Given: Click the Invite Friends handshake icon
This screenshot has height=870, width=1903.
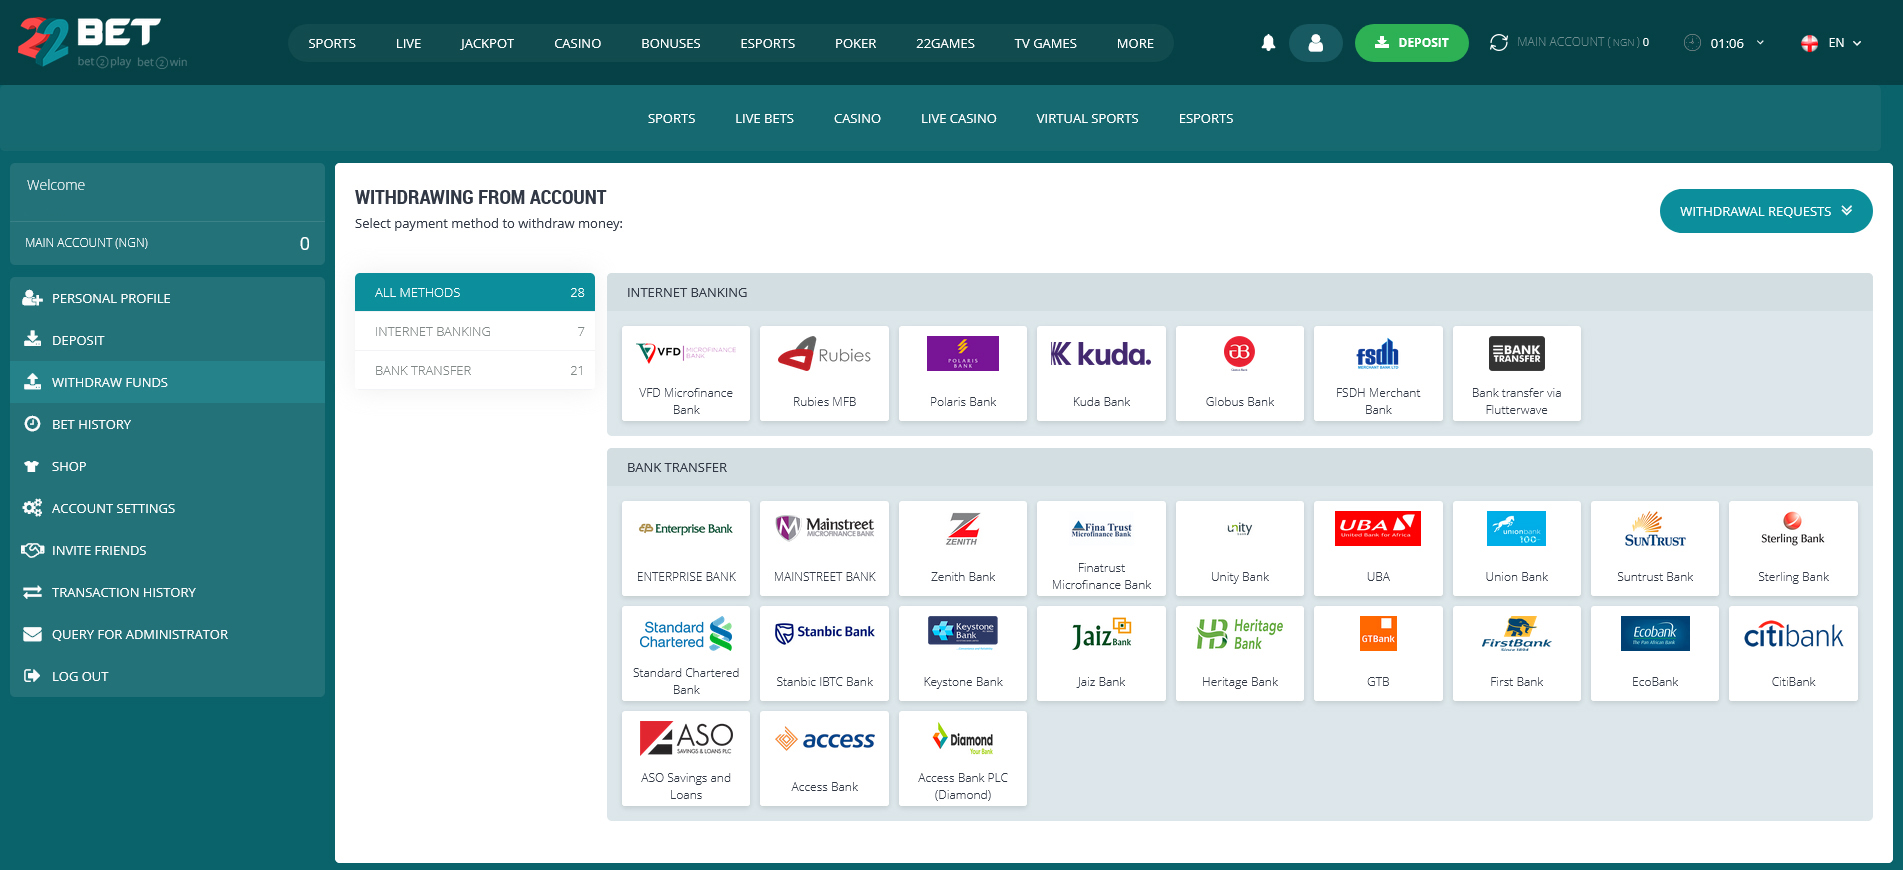Looking at the screenshot, I should [x=32, y=550].
